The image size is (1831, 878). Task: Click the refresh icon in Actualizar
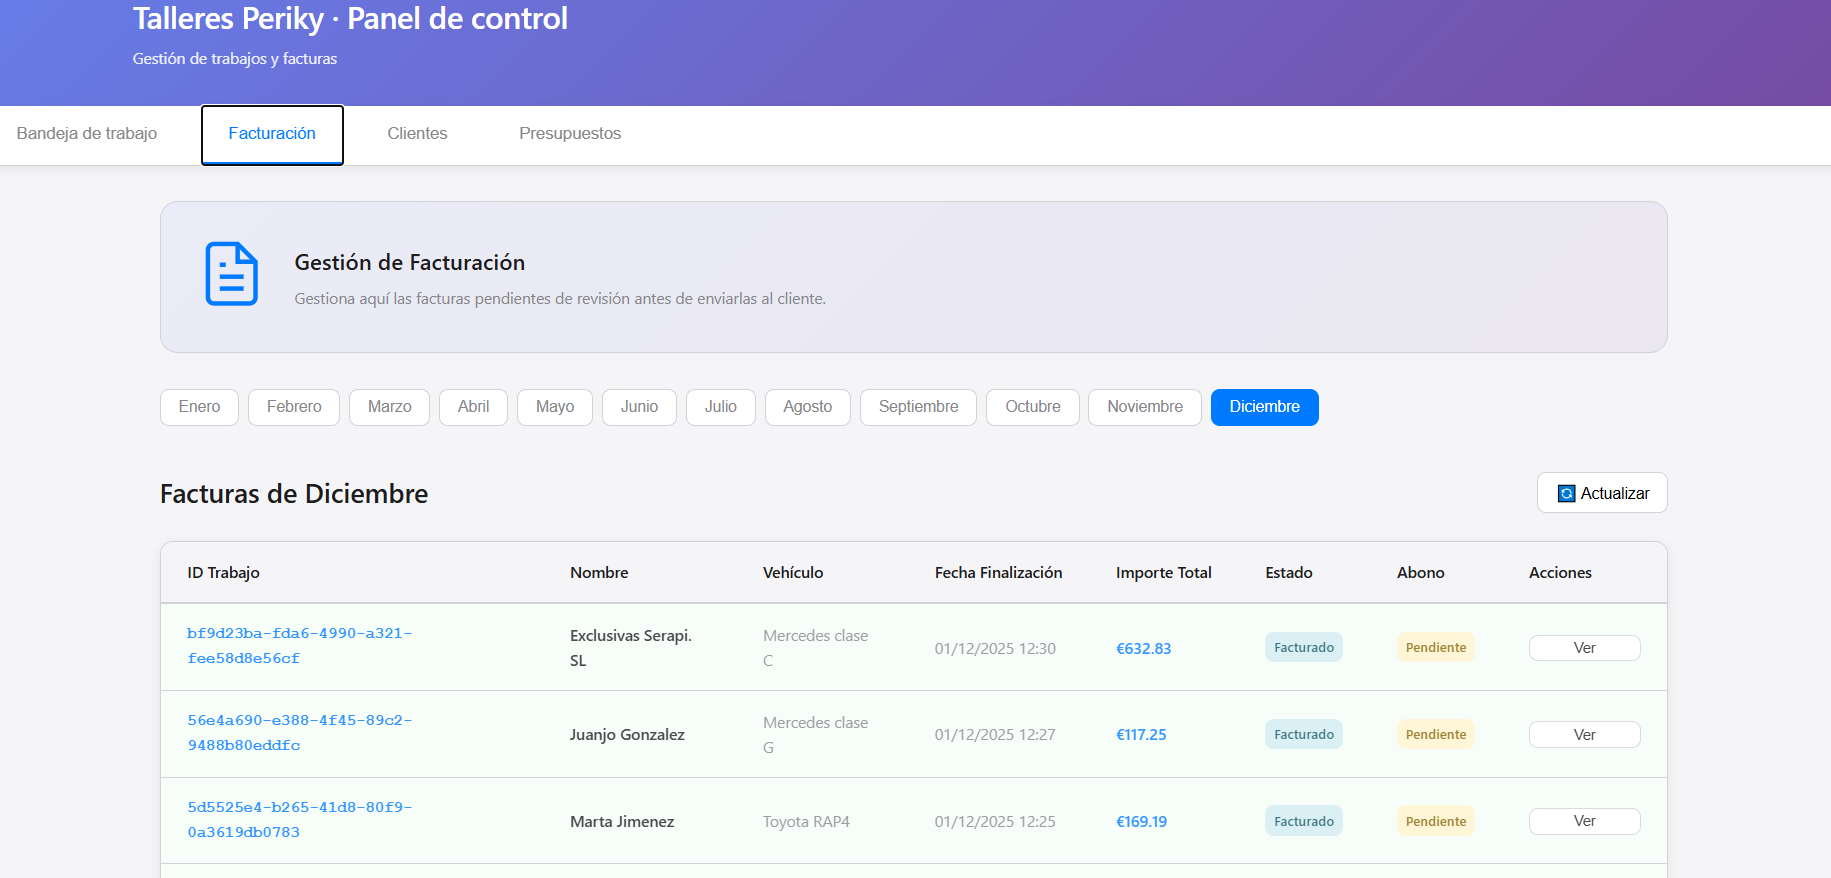1566,494
